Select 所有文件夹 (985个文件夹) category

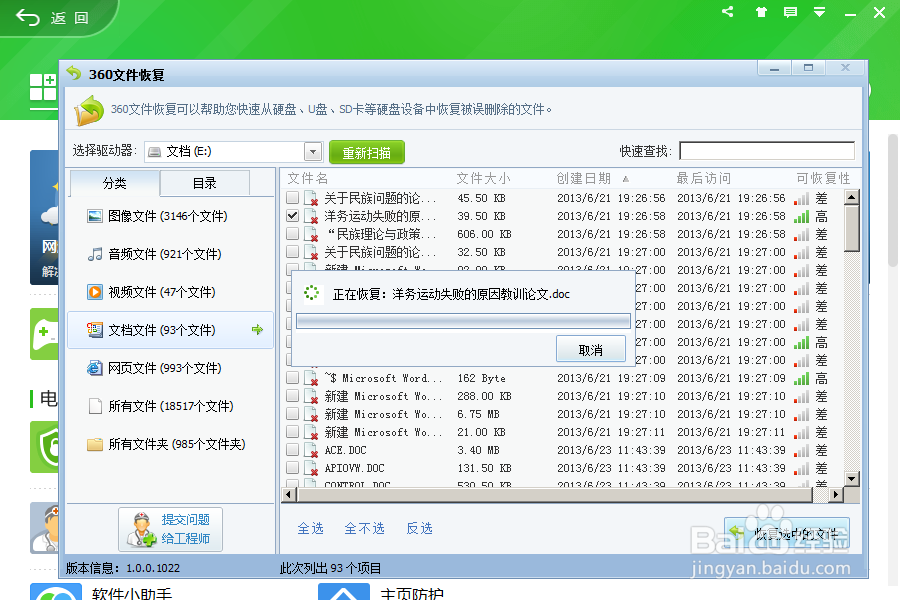pos(170,444)
